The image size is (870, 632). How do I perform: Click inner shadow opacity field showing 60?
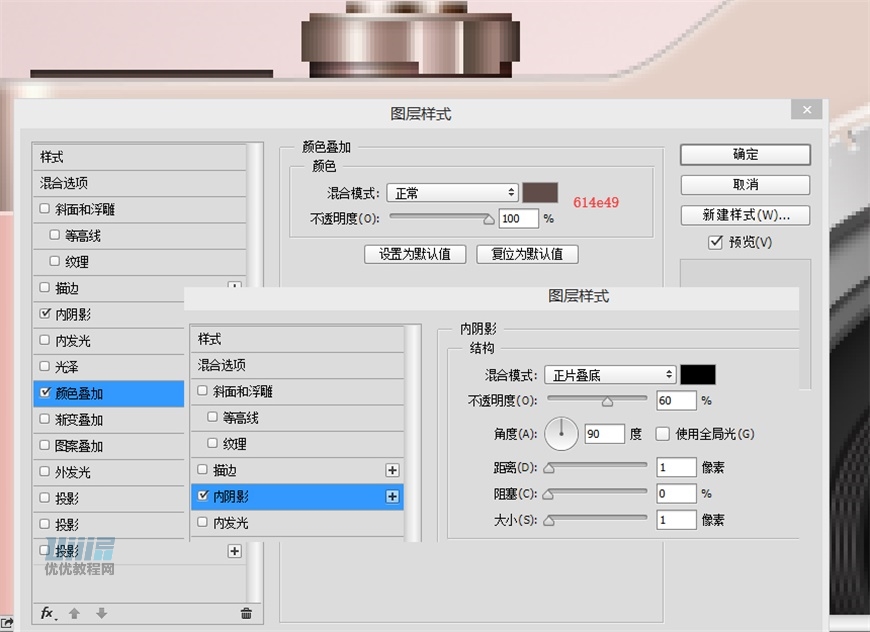pos(676,401)
